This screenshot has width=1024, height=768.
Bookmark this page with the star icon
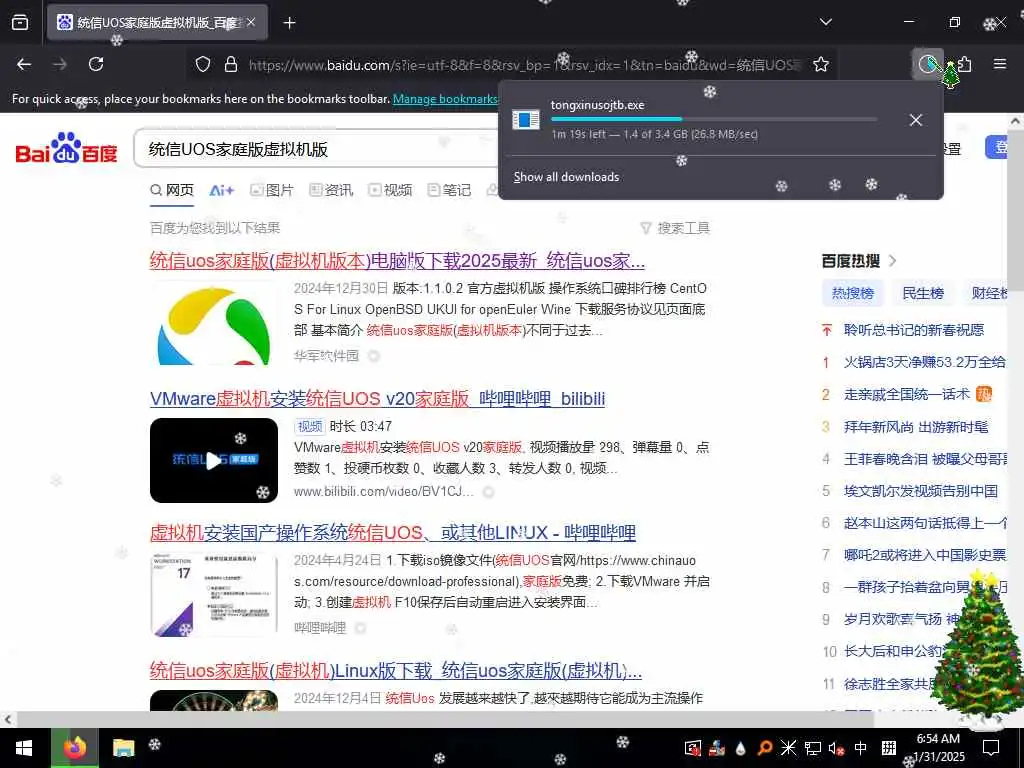(x=821, y=64)
